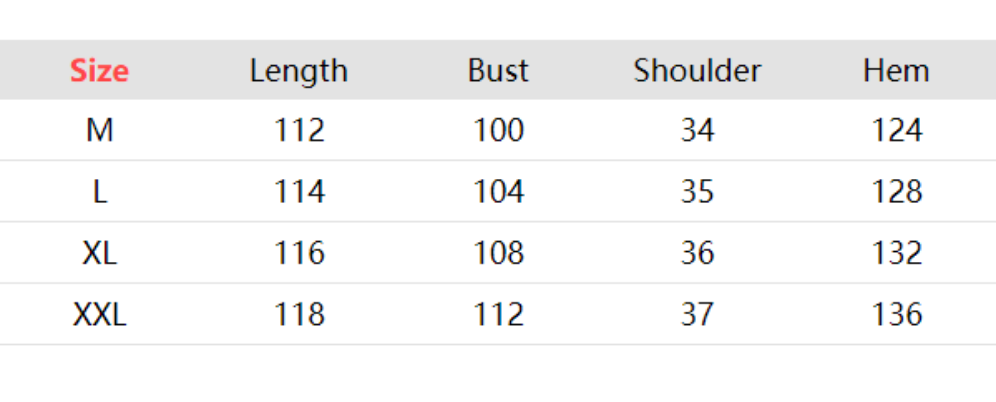This screenshot has height=402, width=996.
Task: Click the Shoulder value 36
Action: [x=697, y=253]
